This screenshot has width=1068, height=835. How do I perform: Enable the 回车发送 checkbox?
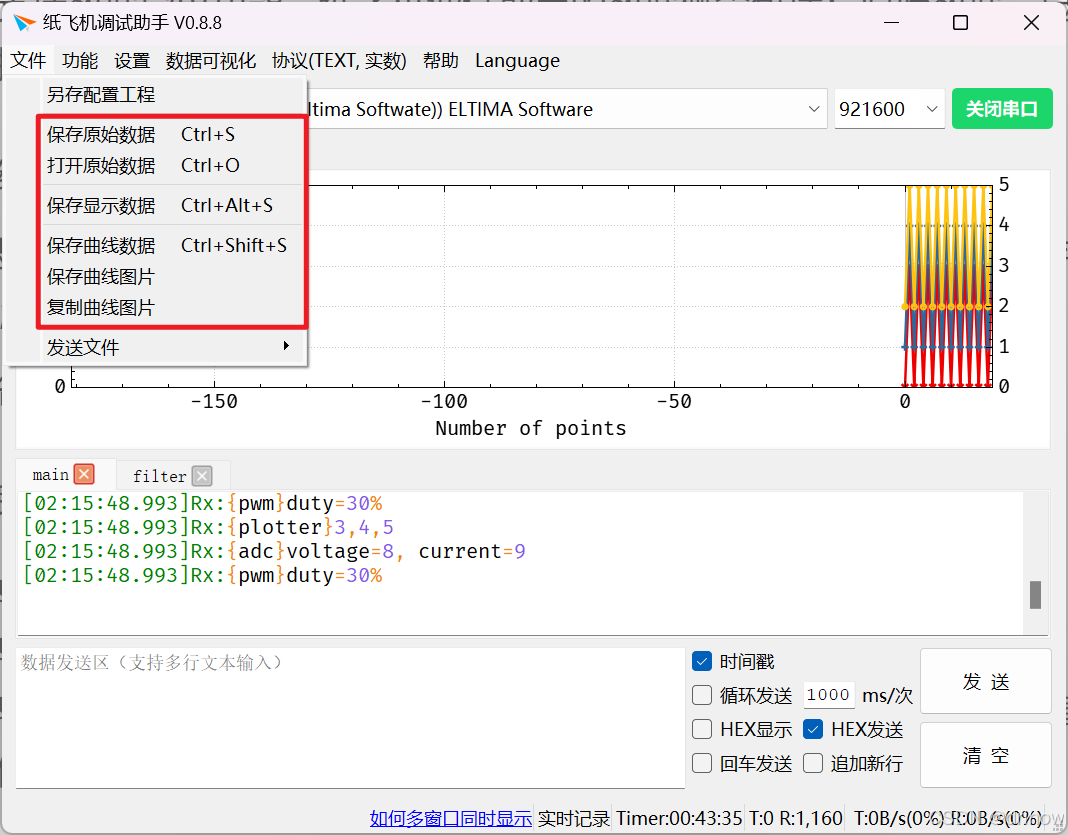tap(702, 763)
